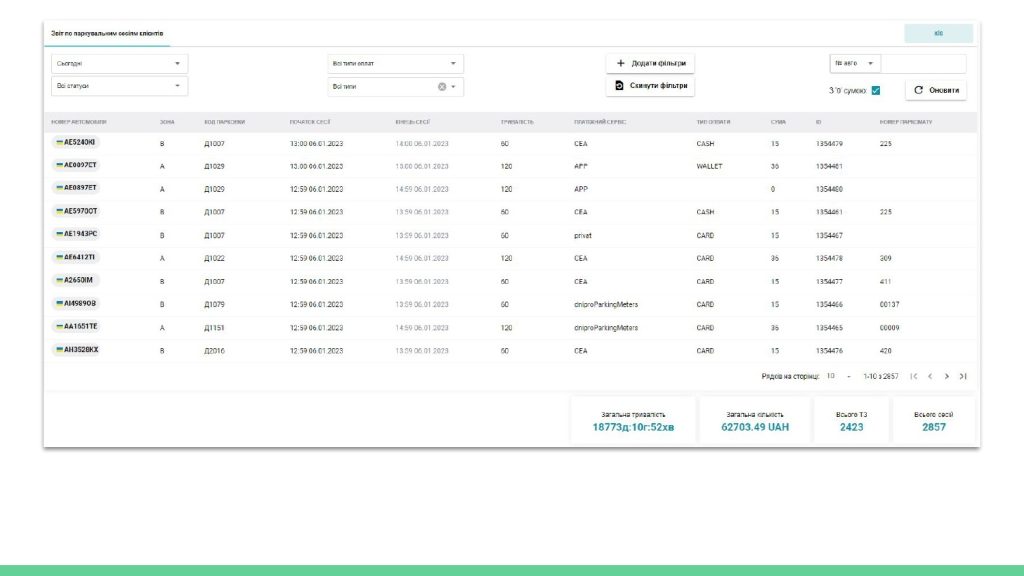Click the document icon in 'Скинути фільтри'
1024x576 pixels.
[620, 86]
